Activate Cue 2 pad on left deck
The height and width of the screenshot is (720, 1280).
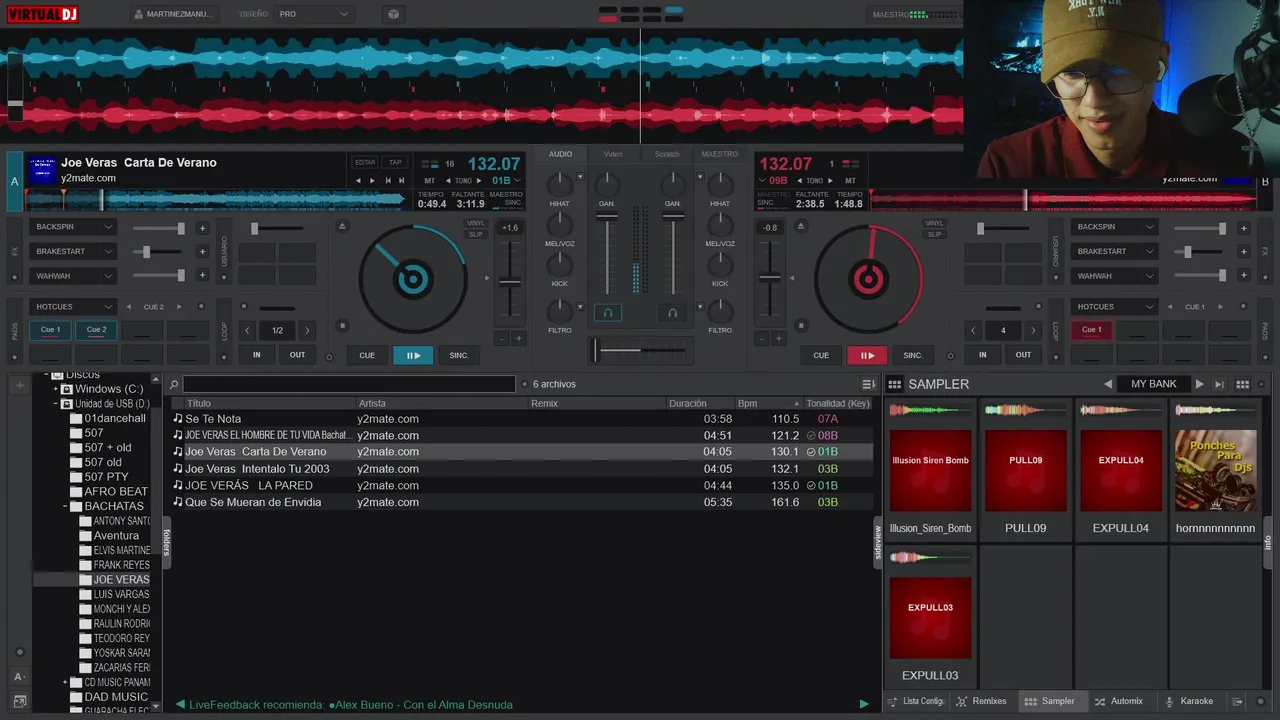click(97, 330)
